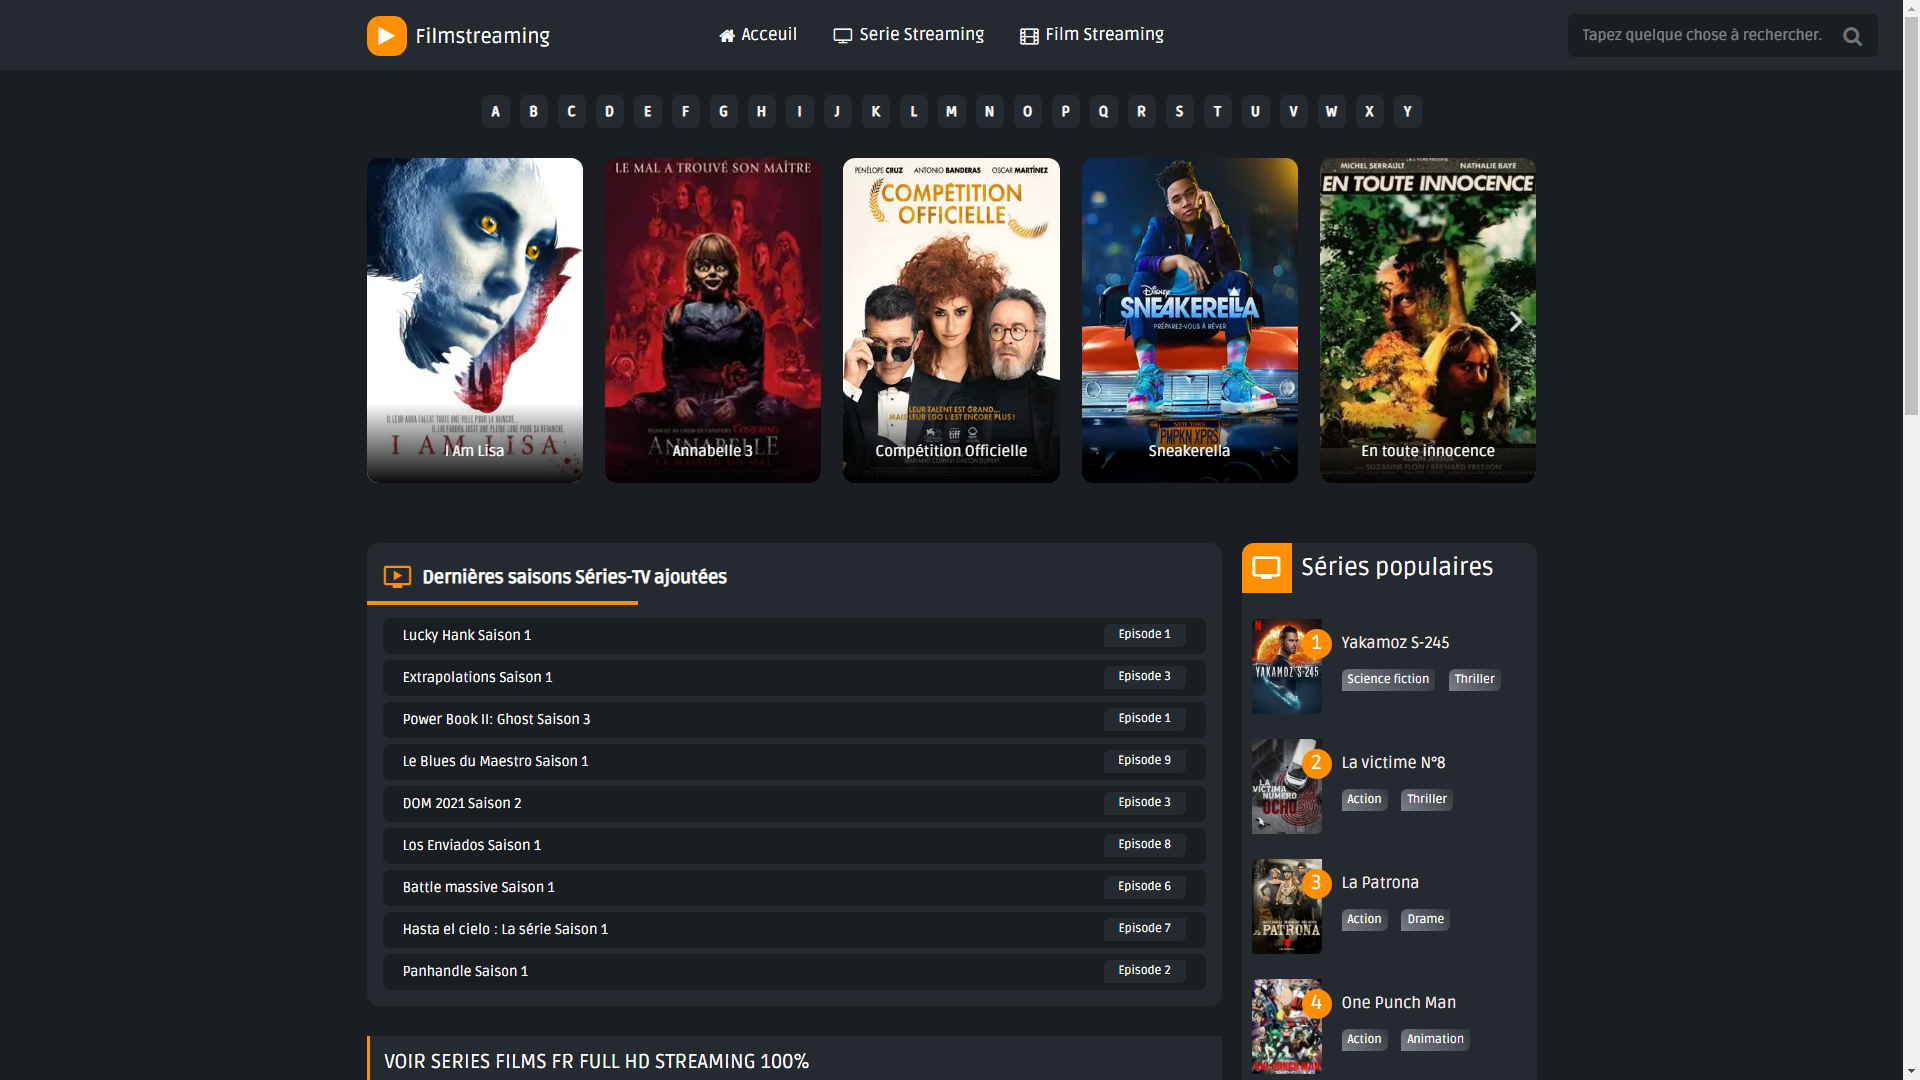Filter titles by letter V
Screen dimensions: 1920x1080
pos(1293,112)
